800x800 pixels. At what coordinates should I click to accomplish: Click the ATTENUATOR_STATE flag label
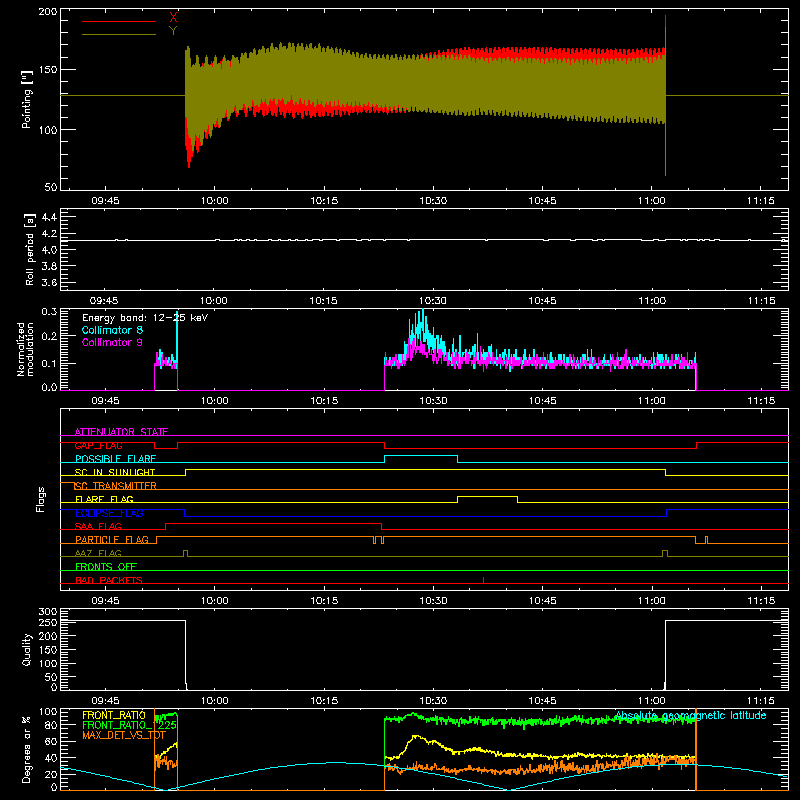(x=121, y=432)
